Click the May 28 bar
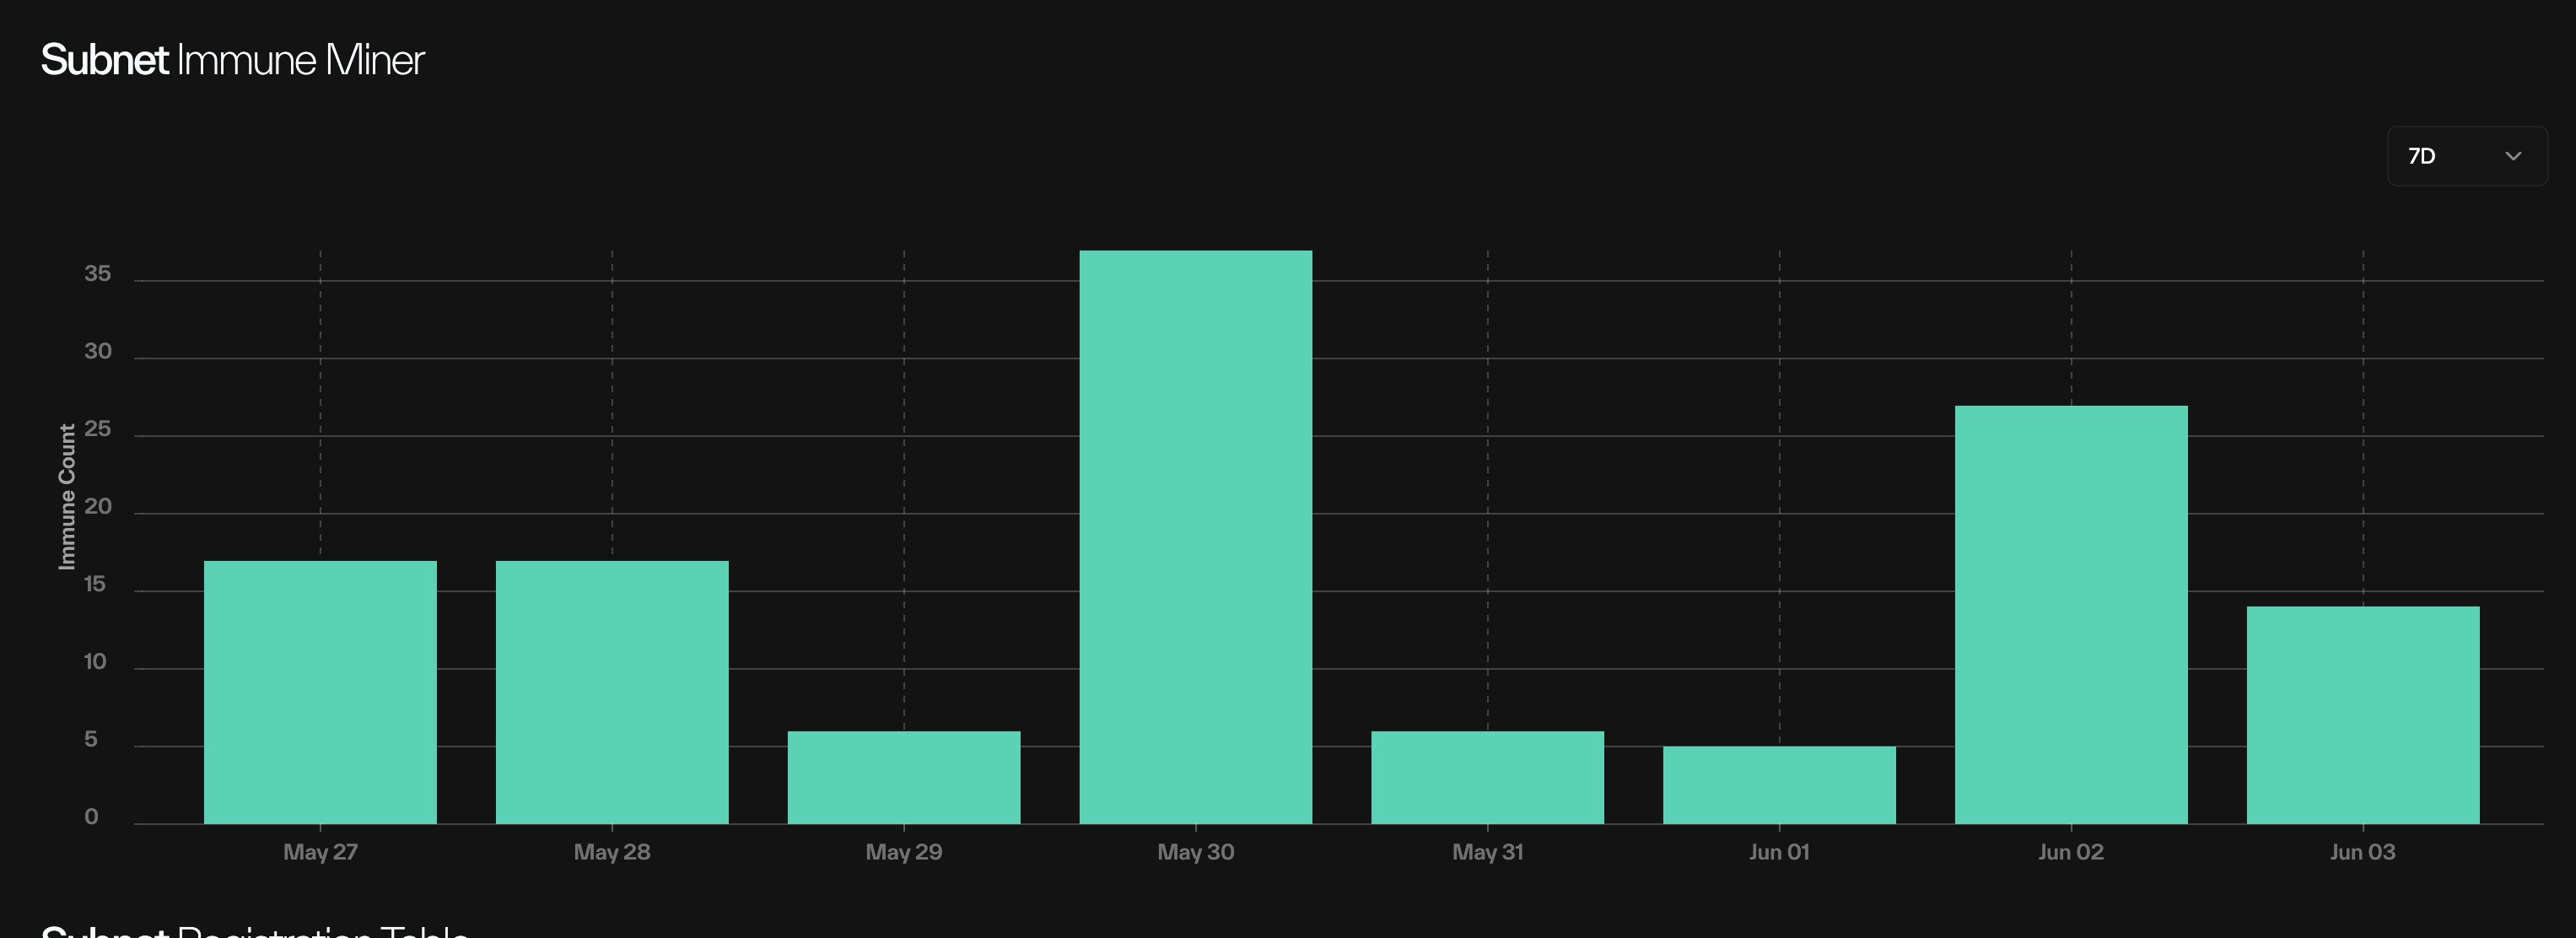This screenshot has width=2576, height=938. 612,692
